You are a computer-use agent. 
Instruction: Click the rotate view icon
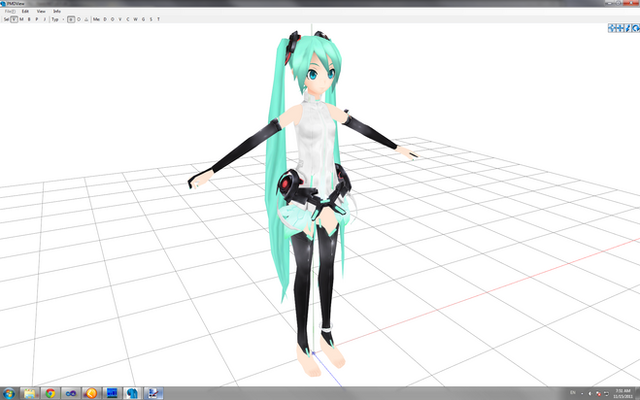(636, 28)
